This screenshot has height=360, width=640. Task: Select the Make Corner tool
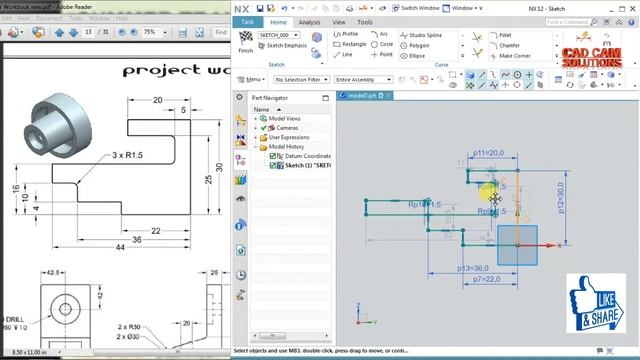point(511,56)
